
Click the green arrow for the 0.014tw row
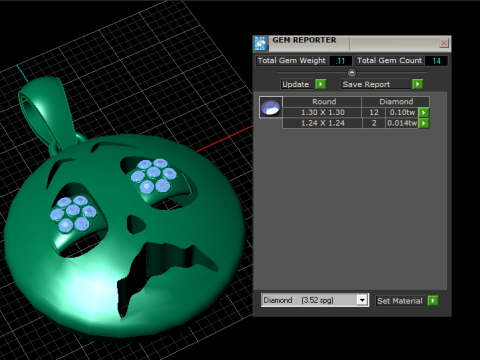click(x=424, y=123)
